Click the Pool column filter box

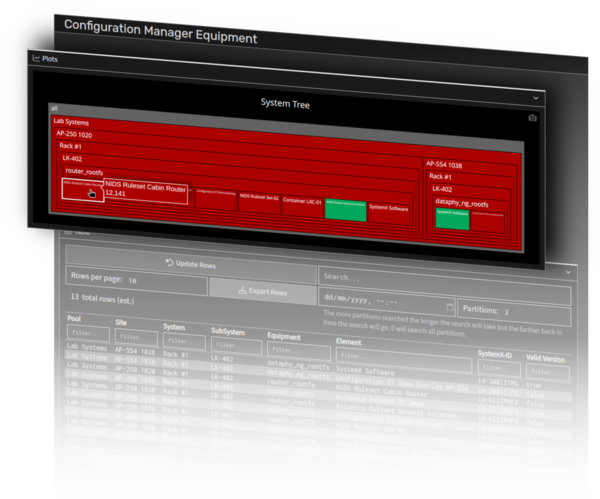(x=89, y=333)
